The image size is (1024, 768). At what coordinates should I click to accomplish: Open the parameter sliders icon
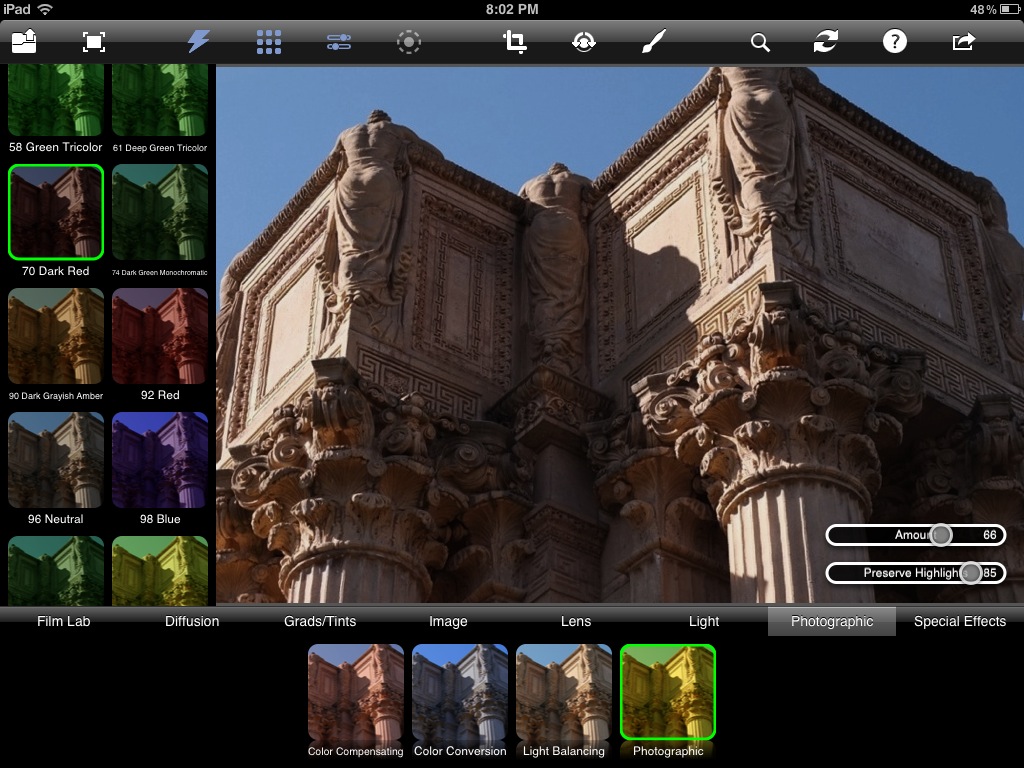(339, 42)
